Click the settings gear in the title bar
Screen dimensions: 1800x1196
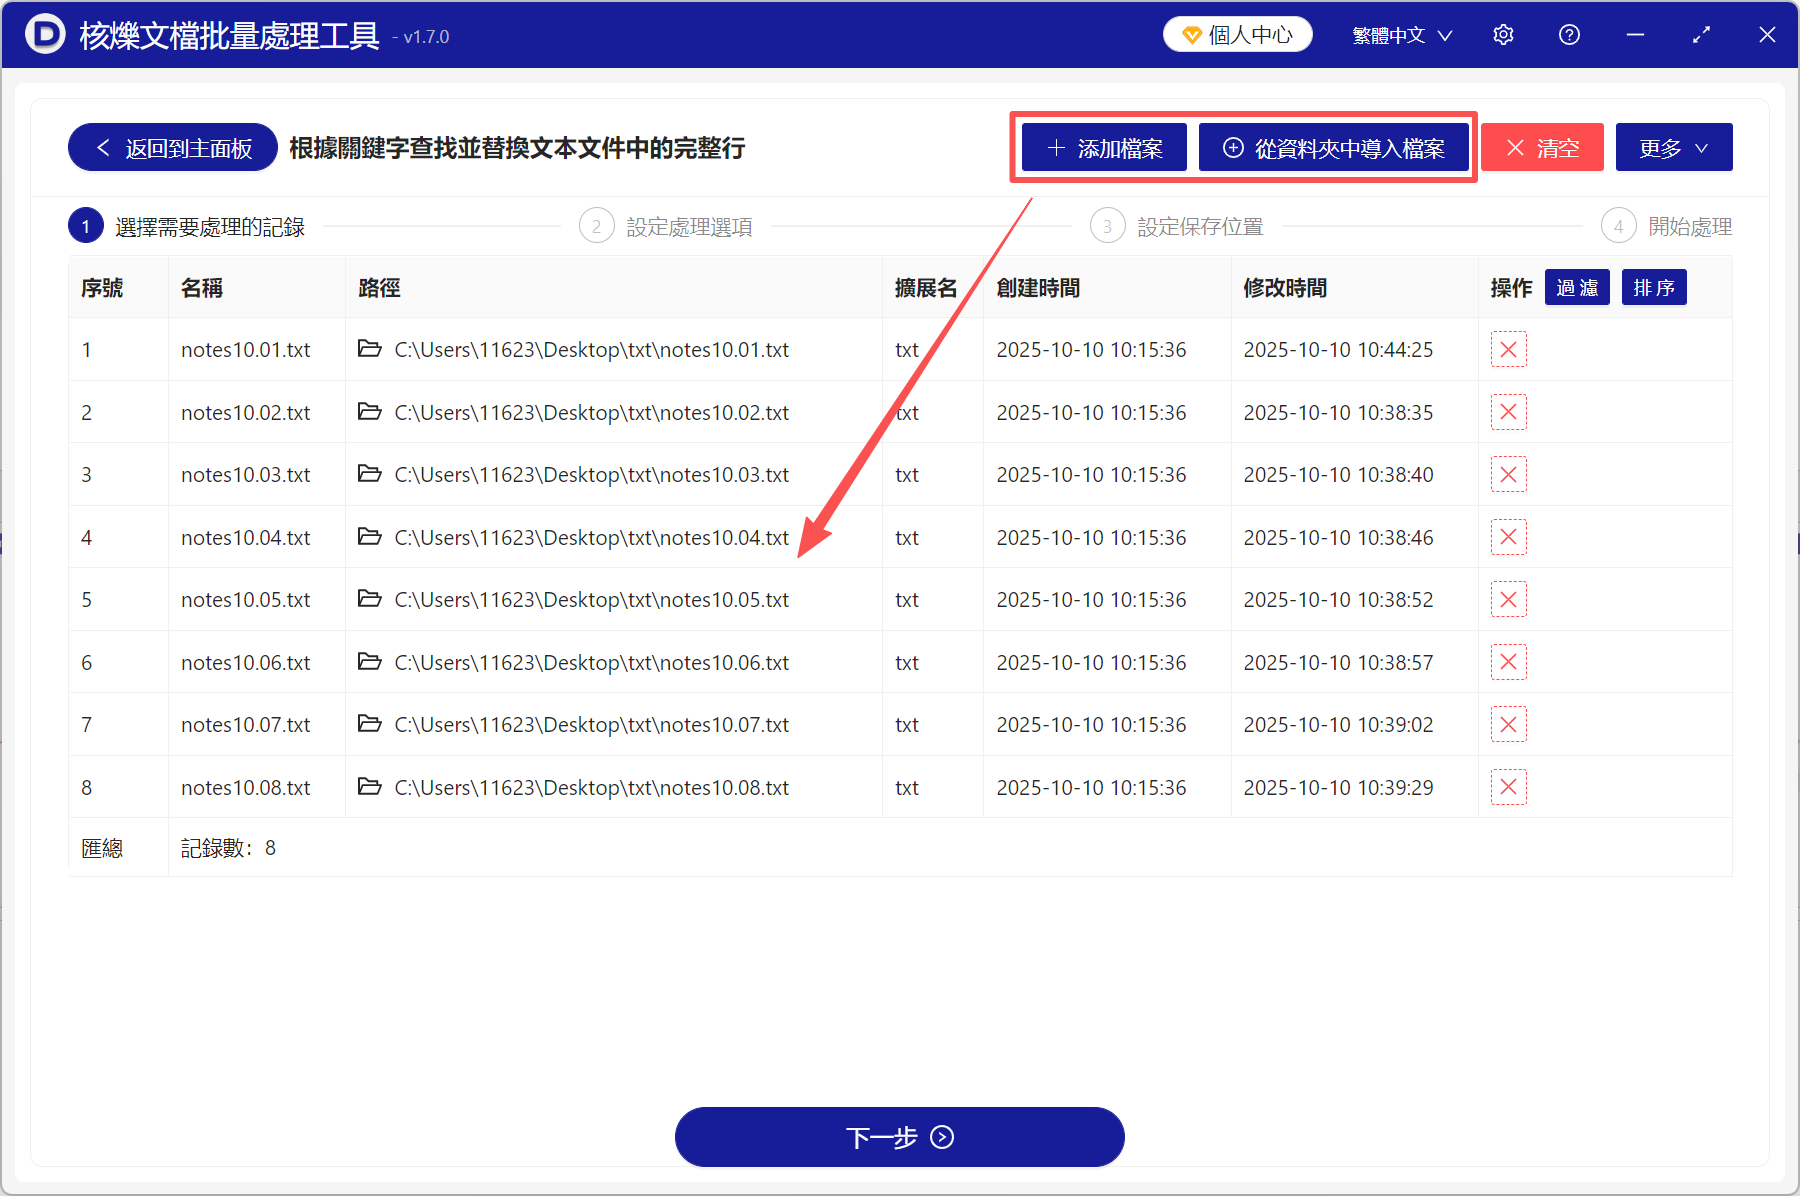point(1503,34)
